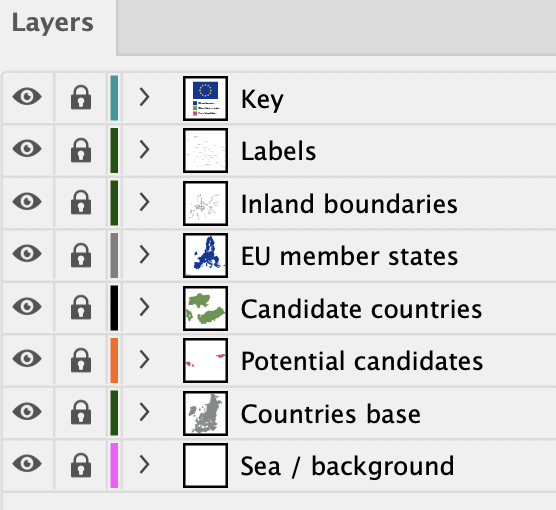Expand the Key layer chevron
The image size is (556, 510).
pyautogui.click(x=144, y=97)
